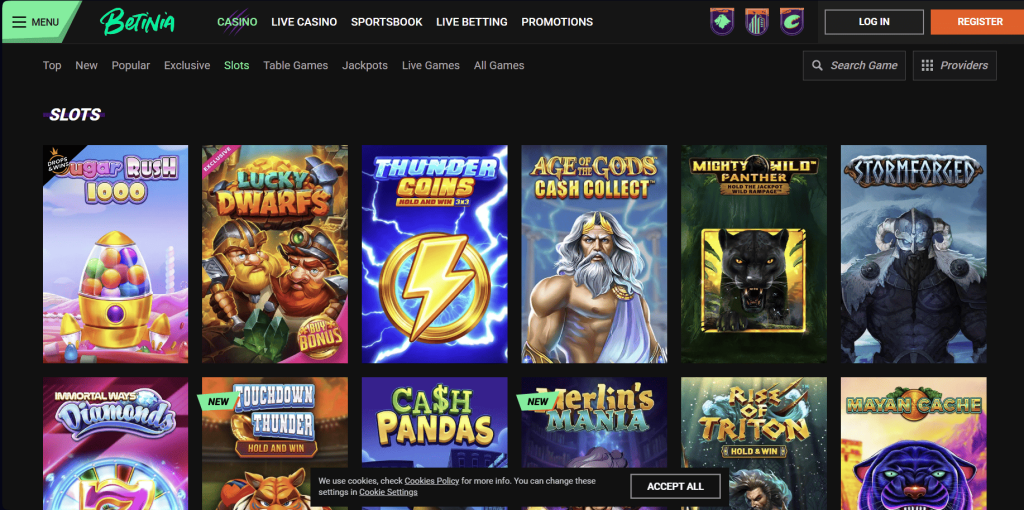Click the orange-striped shield badge icon

point(756,22)
